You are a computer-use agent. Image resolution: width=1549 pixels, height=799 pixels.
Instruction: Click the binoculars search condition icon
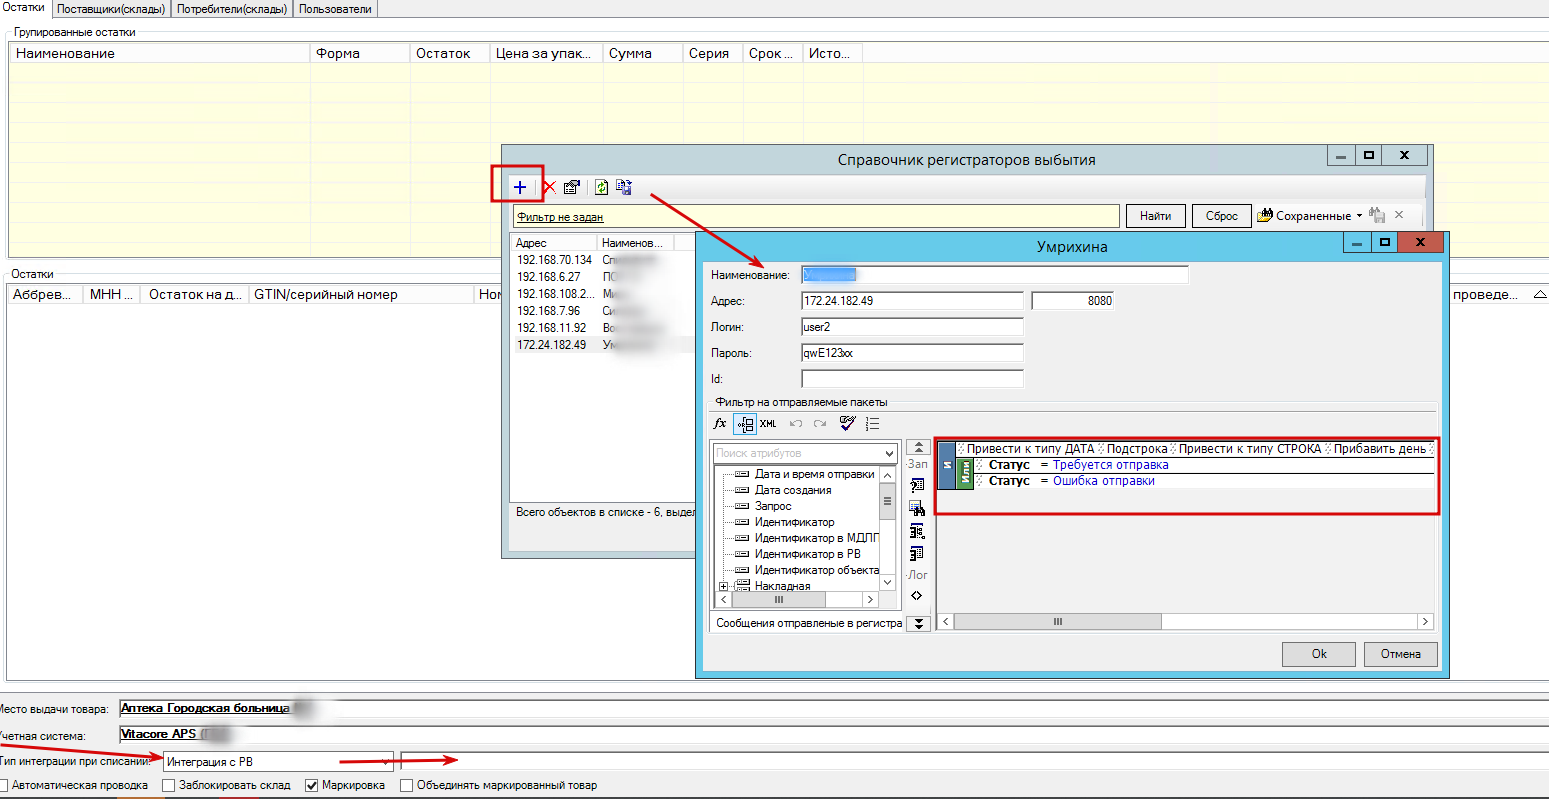[x=917, y=508]
